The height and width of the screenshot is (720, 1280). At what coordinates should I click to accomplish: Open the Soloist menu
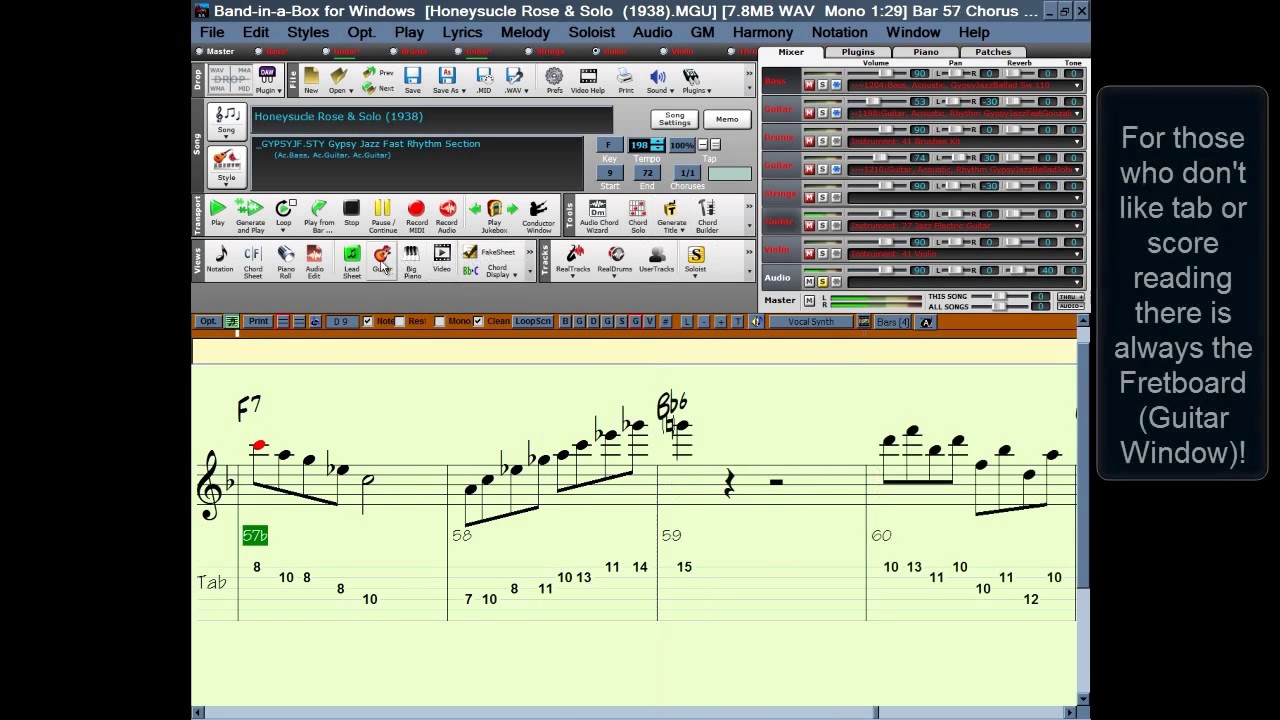pos(591,32)
